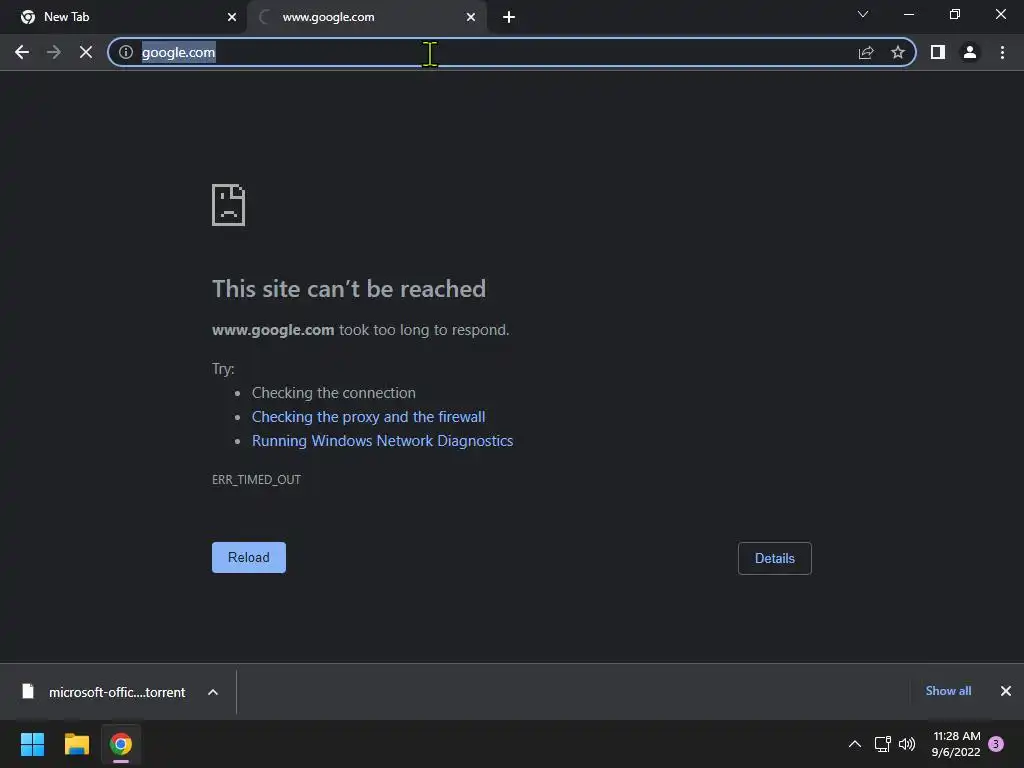Viewport: 1024px width, 768px height.
Task: Click the torrent file document icon
Action: [x=27, y=692]
